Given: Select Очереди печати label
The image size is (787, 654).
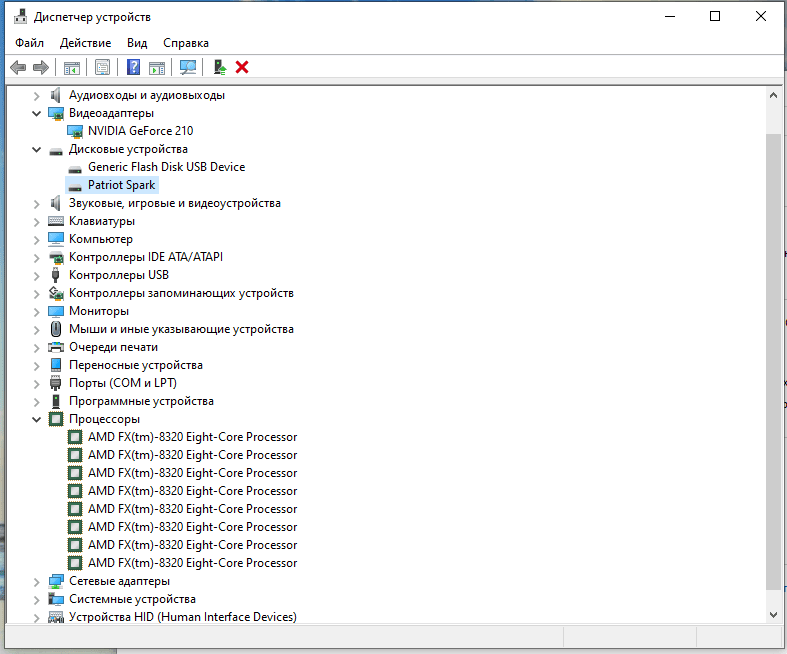Looking at the screenshot, I should pyautogui.click(x=113, y=347).
